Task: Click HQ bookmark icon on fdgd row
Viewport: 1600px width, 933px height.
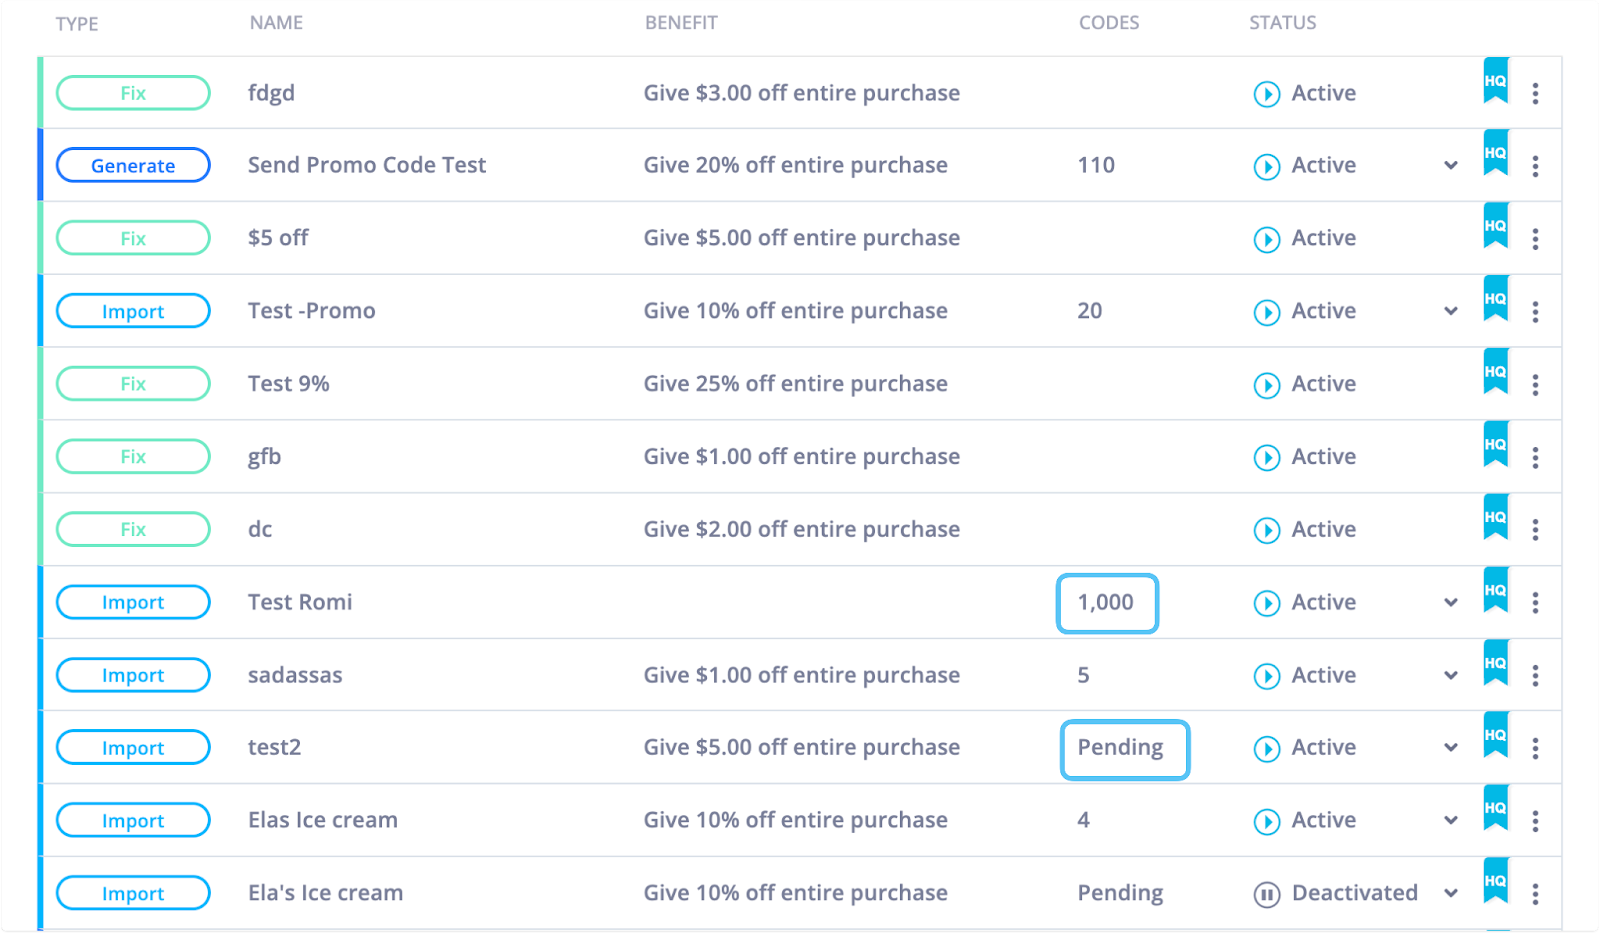Action: click(1495, 80)
